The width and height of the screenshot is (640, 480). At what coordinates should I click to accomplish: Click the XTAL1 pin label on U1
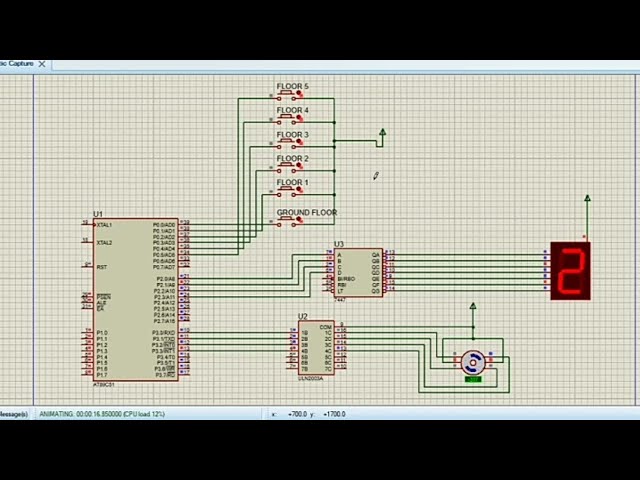pyautogui.click(x=104, y=225)
